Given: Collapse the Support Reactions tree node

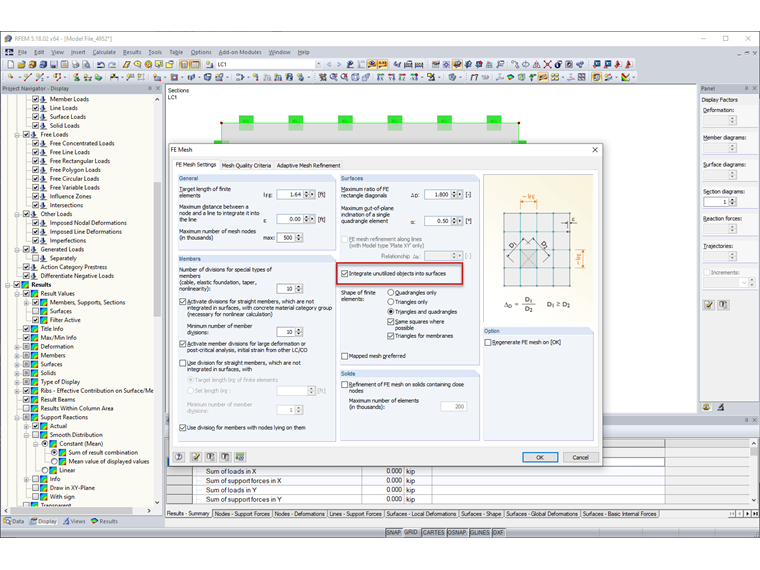Looking at the screenshot, I should pyautogui.click(x=17, y=417).
